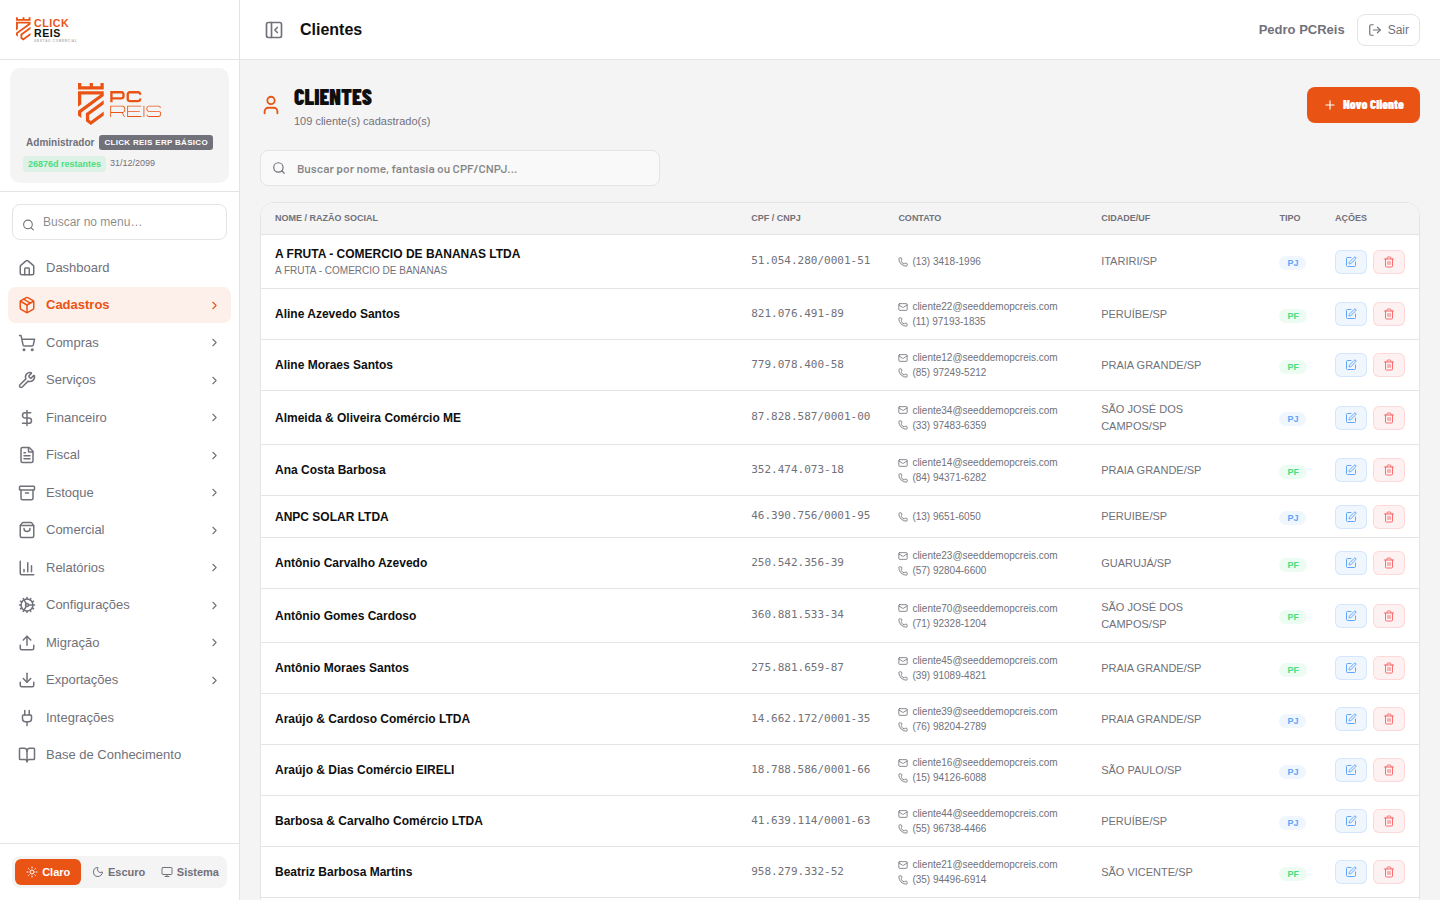Click the CLICK REIS ERP BÁSICO badge
This screenshot has width=1440, height=900.
click(156, 142)
